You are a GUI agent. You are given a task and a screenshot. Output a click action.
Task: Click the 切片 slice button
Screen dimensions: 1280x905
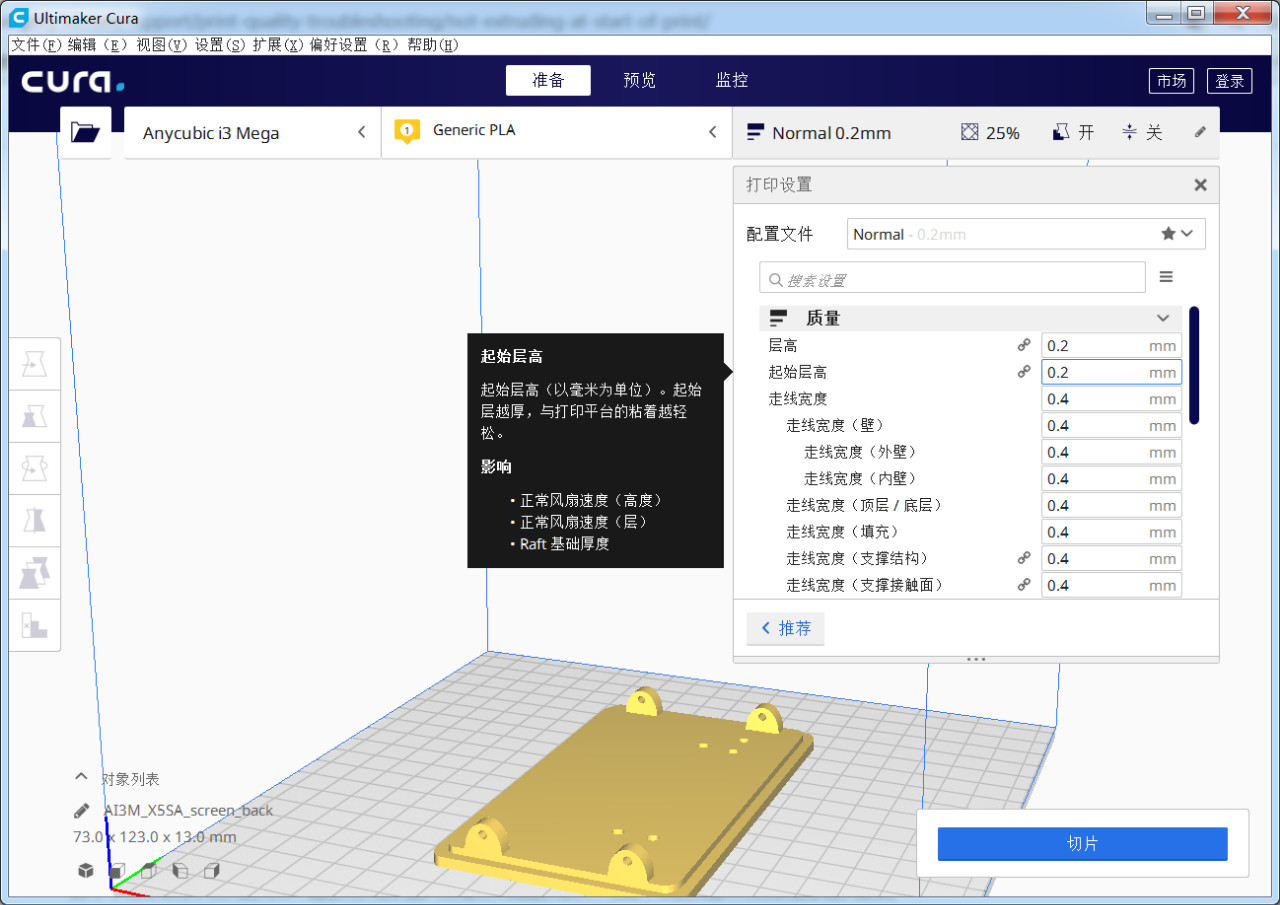pos(1082,844)
